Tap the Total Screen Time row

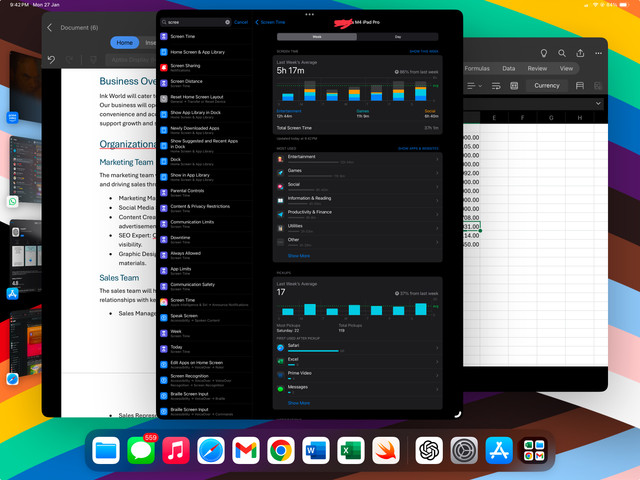[358, 128]
